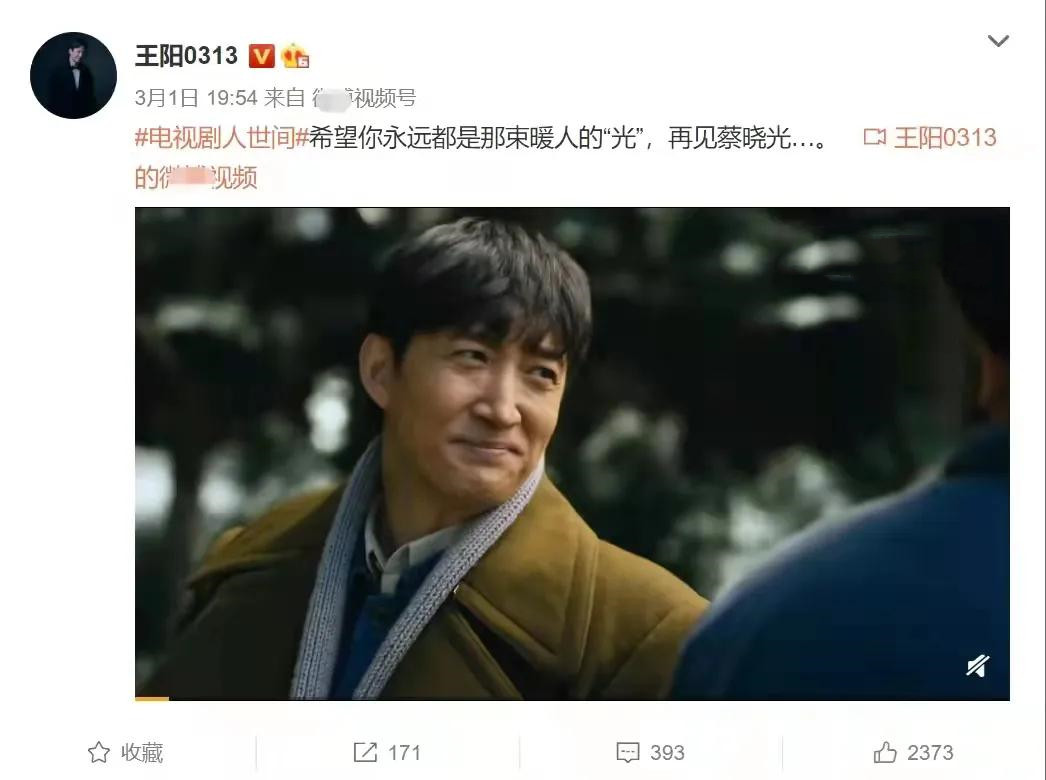1046x780 pixels.
Task: Unmute the video using the speaker icon
Action: tap(977, 665)
